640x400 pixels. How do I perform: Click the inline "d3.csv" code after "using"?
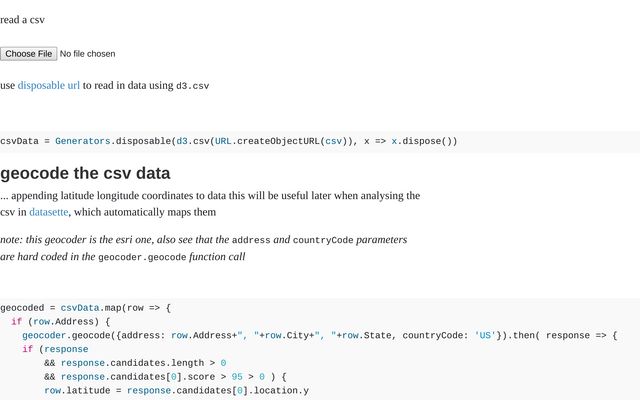[x=192, y=86]
